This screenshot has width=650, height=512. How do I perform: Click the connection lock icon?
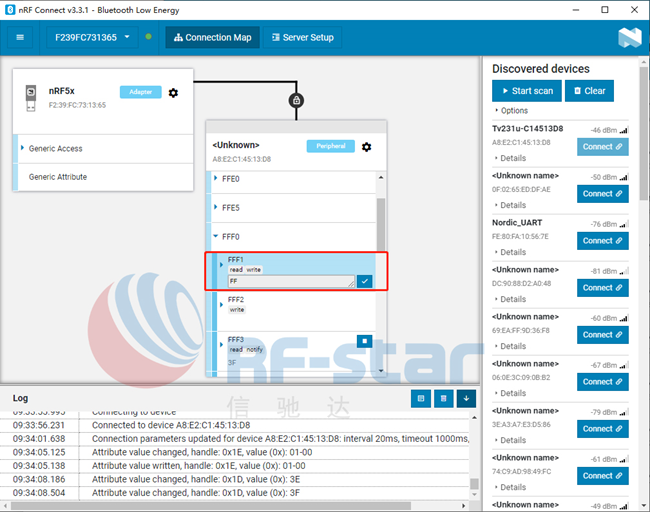click(296, 100)
